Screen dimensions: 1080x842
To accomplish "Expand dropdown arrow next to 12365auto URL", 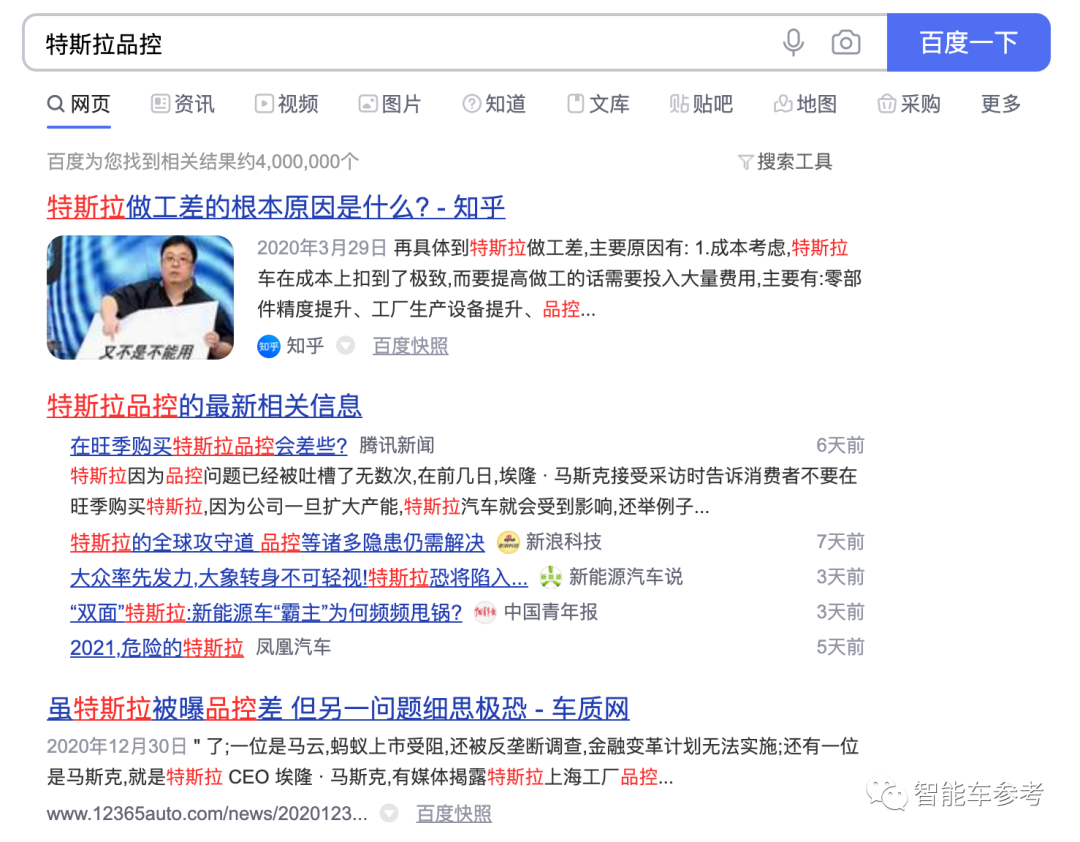I will click(x=389, y=813).
